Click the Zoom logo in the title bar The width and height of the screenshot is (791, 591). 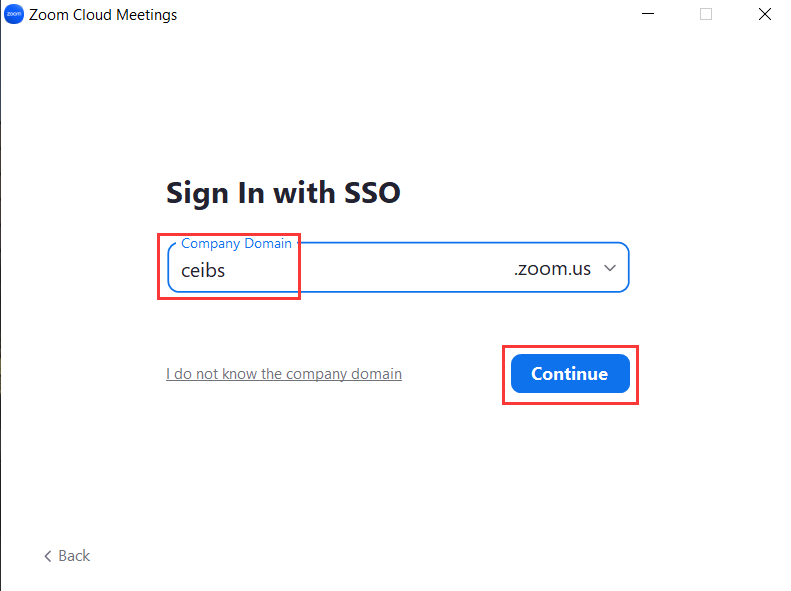click(14, 14)
